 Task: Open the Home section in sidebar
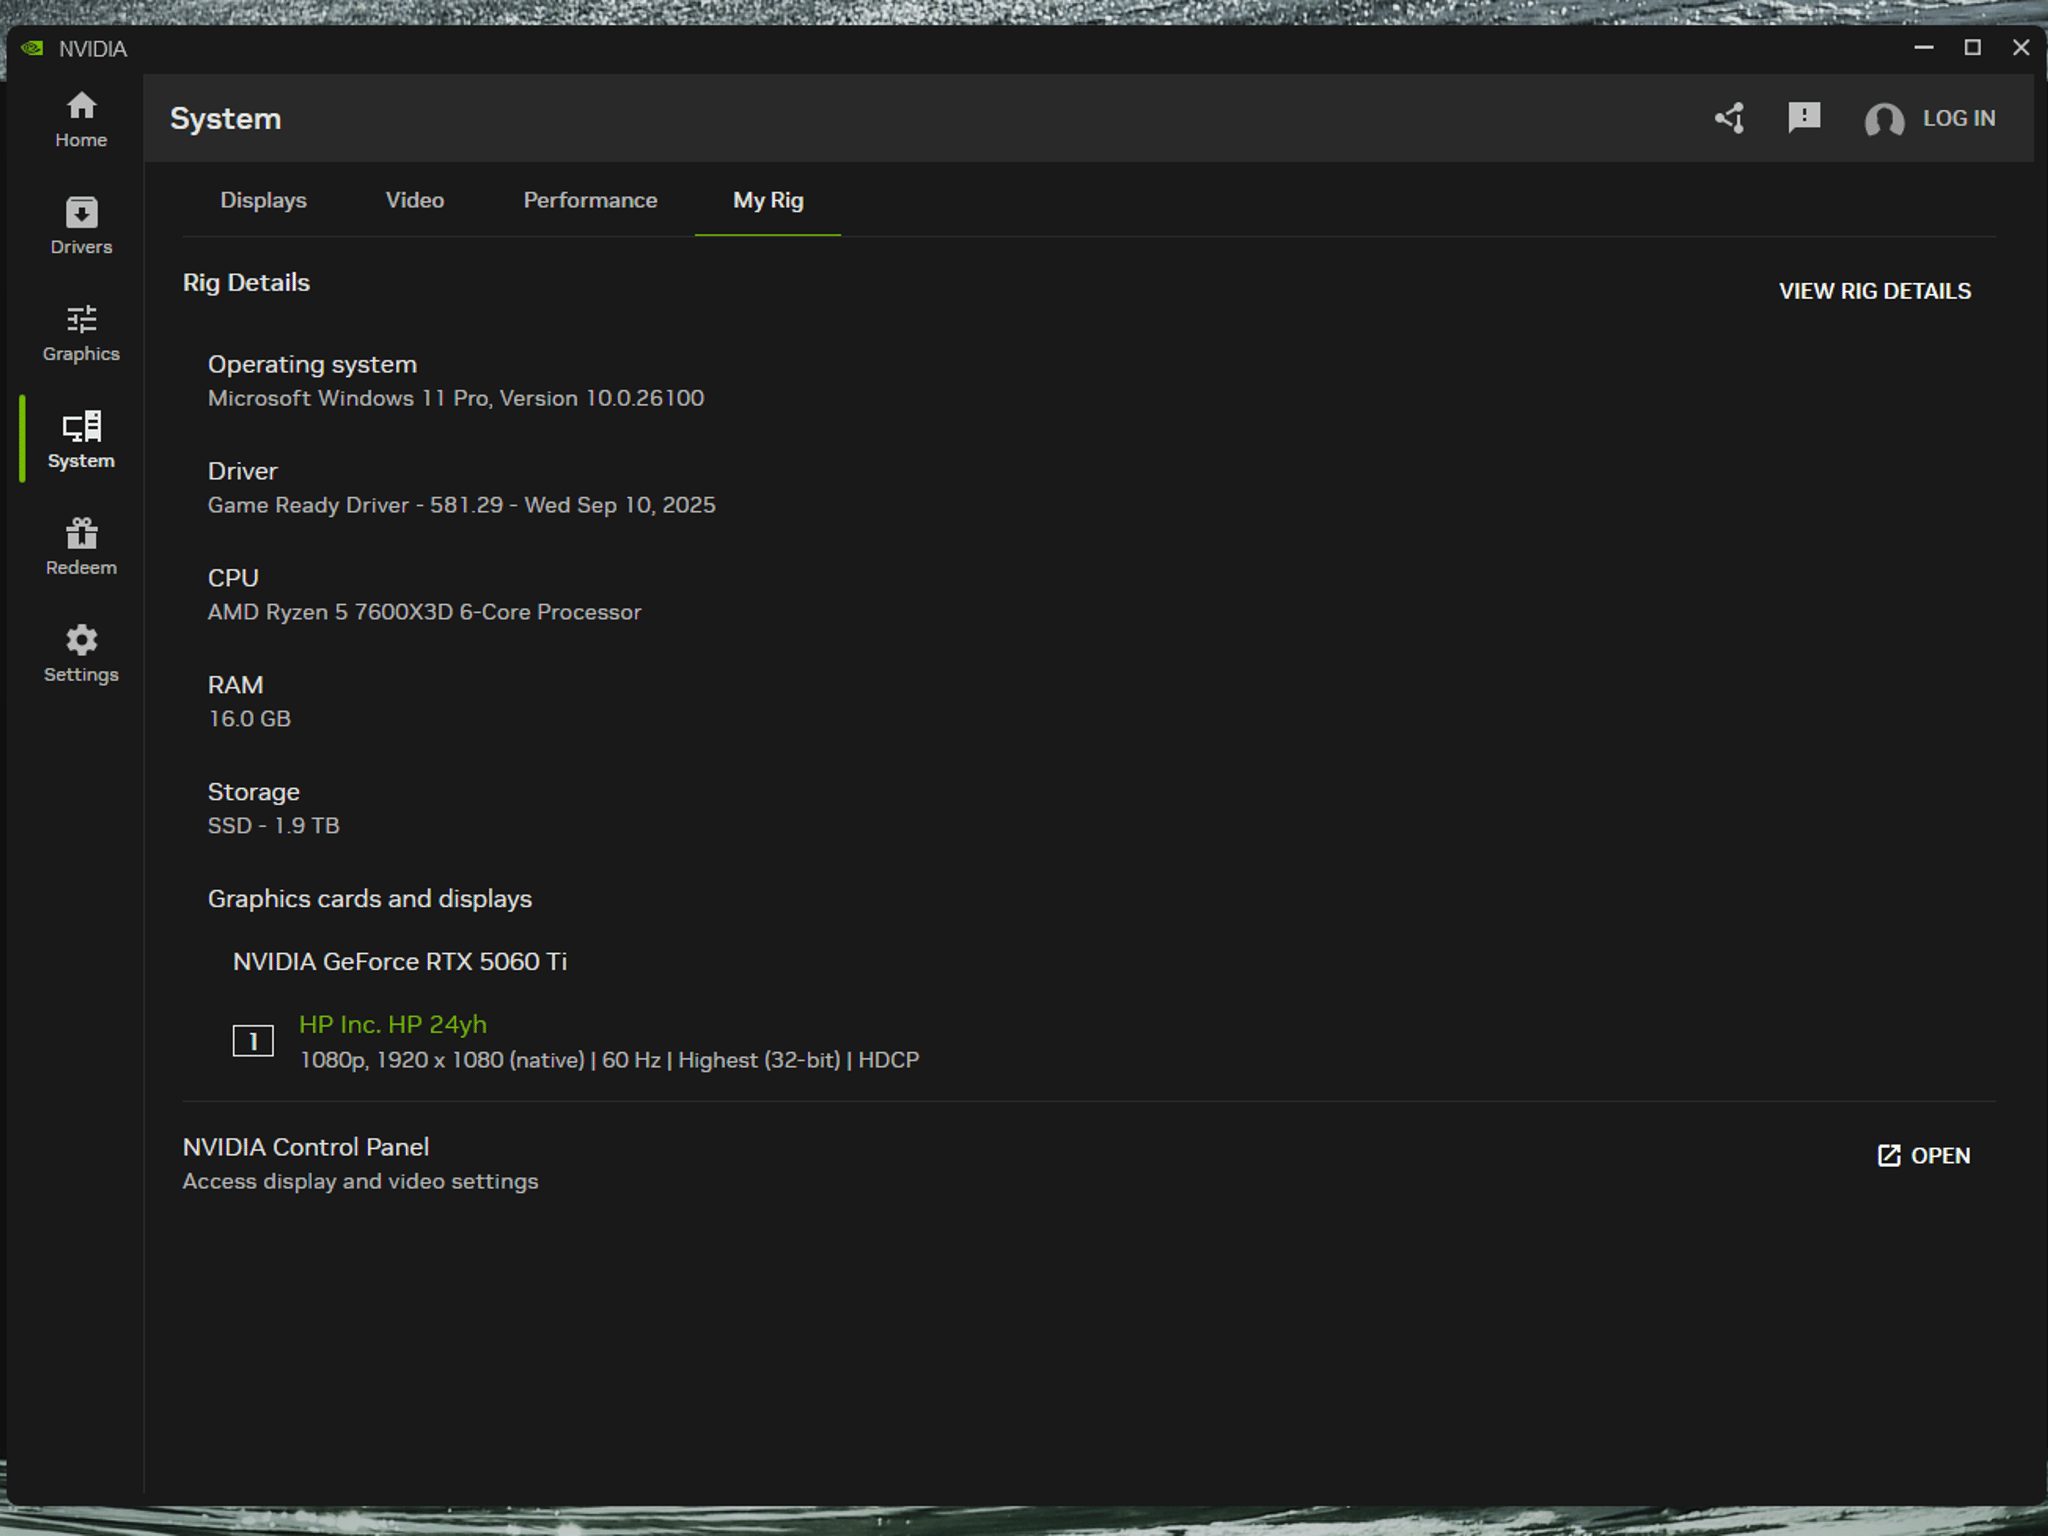[x=81, y=120]
